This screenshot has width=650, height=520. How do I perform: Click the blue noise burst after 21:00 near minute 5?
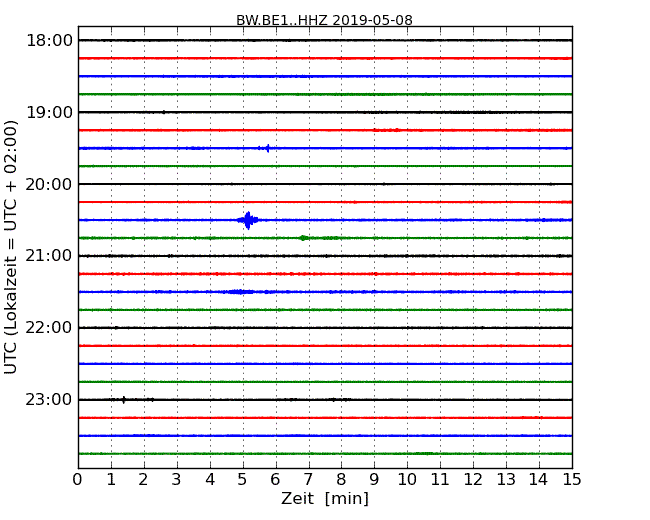coord(239,292)
